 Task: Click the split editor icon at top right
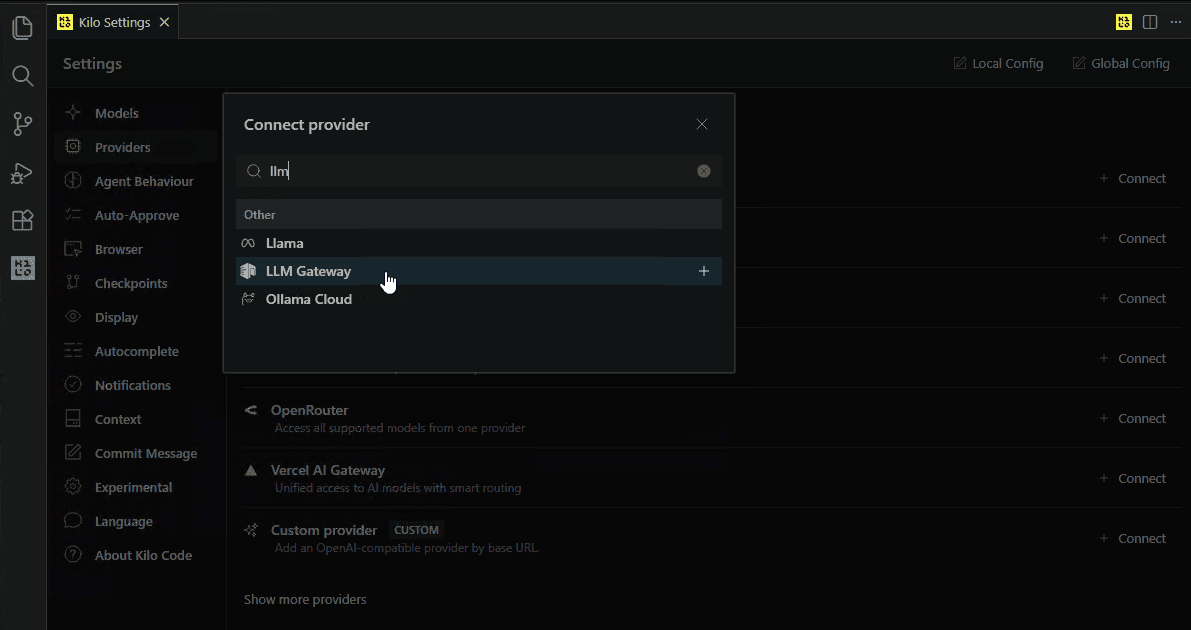pos(1150,22)
